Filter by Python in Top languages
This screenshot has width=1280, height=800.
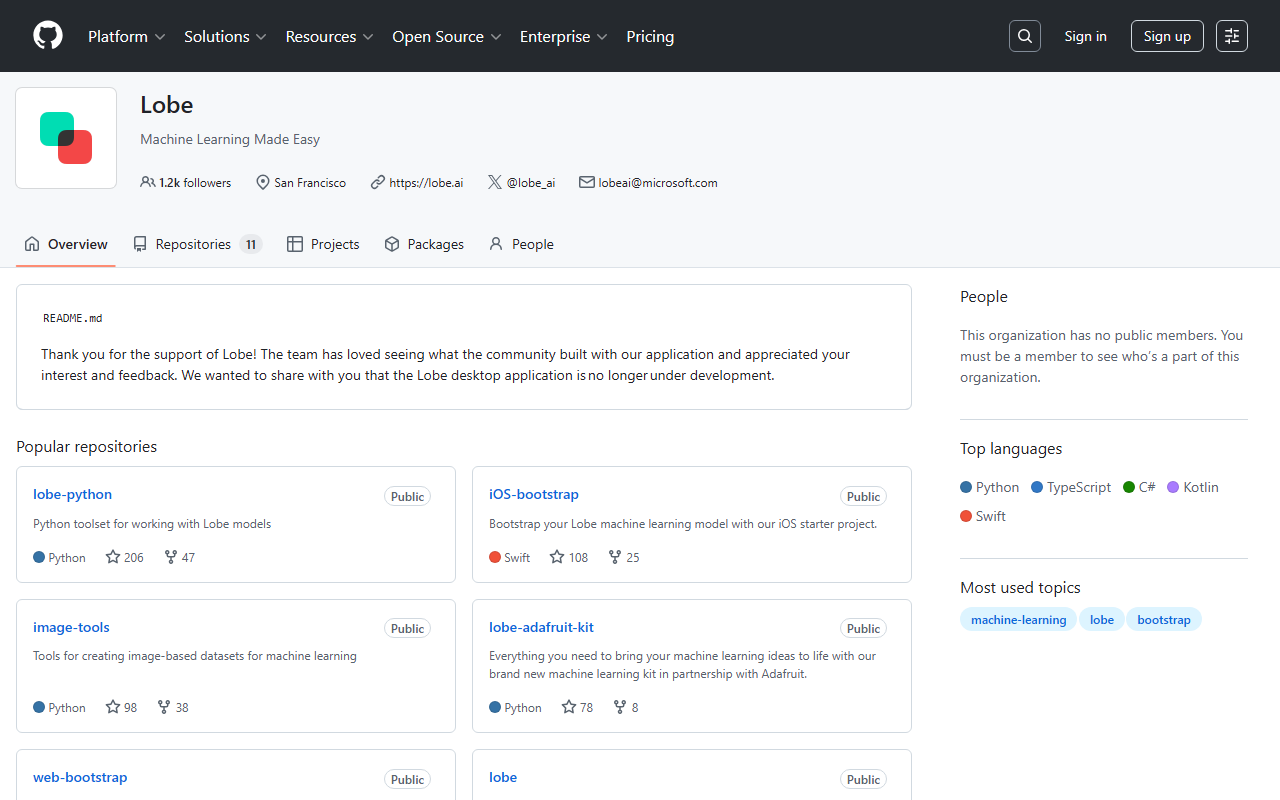[990, 487]
